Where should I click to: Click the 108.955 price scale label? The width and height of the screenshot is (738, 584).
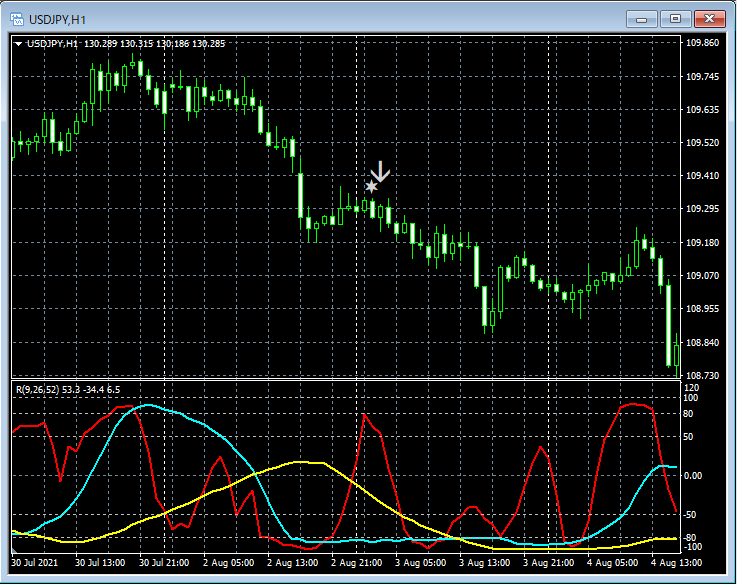tap(702, 309)
